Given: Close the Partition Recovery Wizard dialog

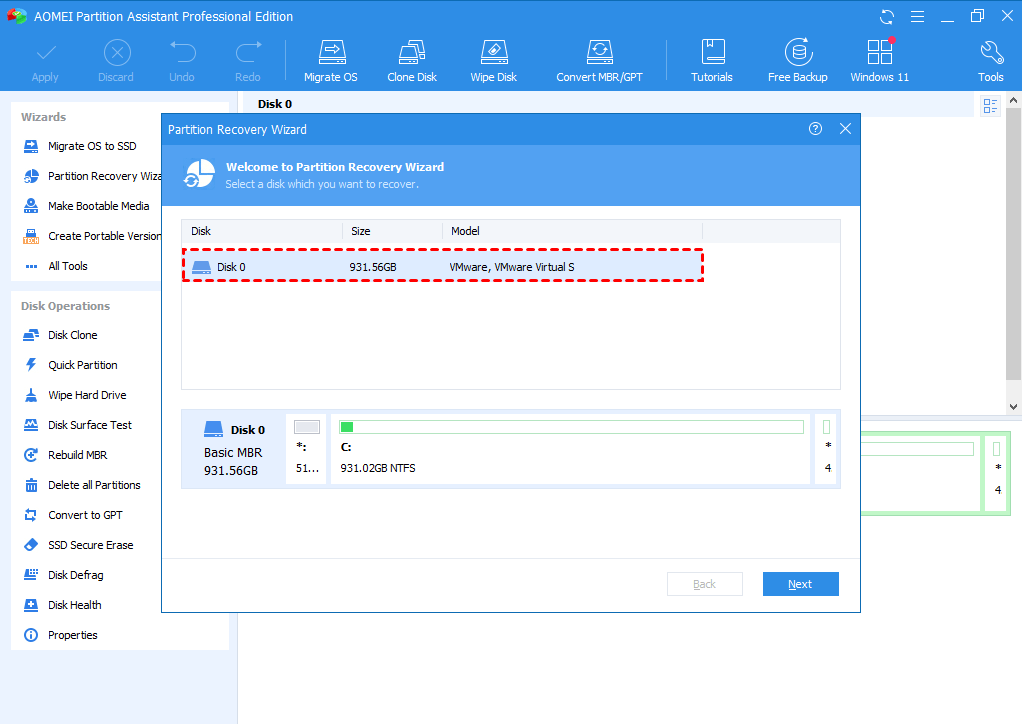Looking at the screenshot, I should click(845, 129).
